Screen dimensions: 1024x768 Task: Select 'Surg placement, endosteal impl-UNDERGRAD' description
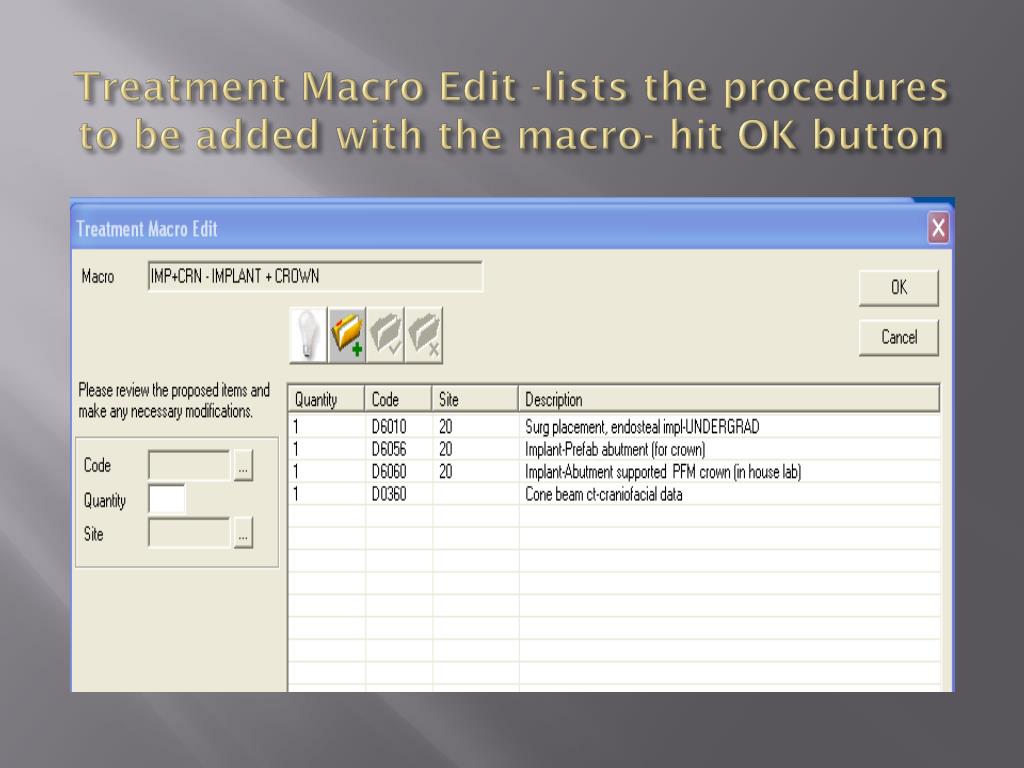[642, 427]
